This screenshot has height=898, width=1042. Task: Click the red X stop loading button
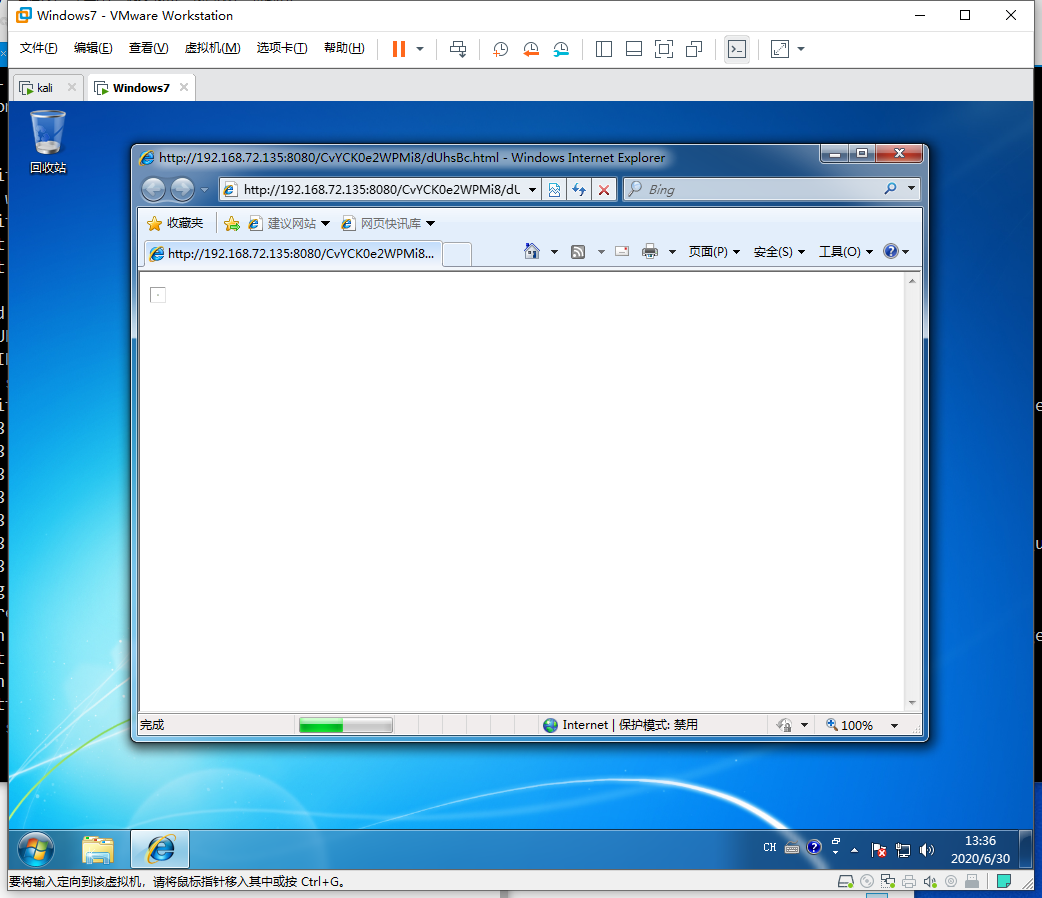coord(604,190)
